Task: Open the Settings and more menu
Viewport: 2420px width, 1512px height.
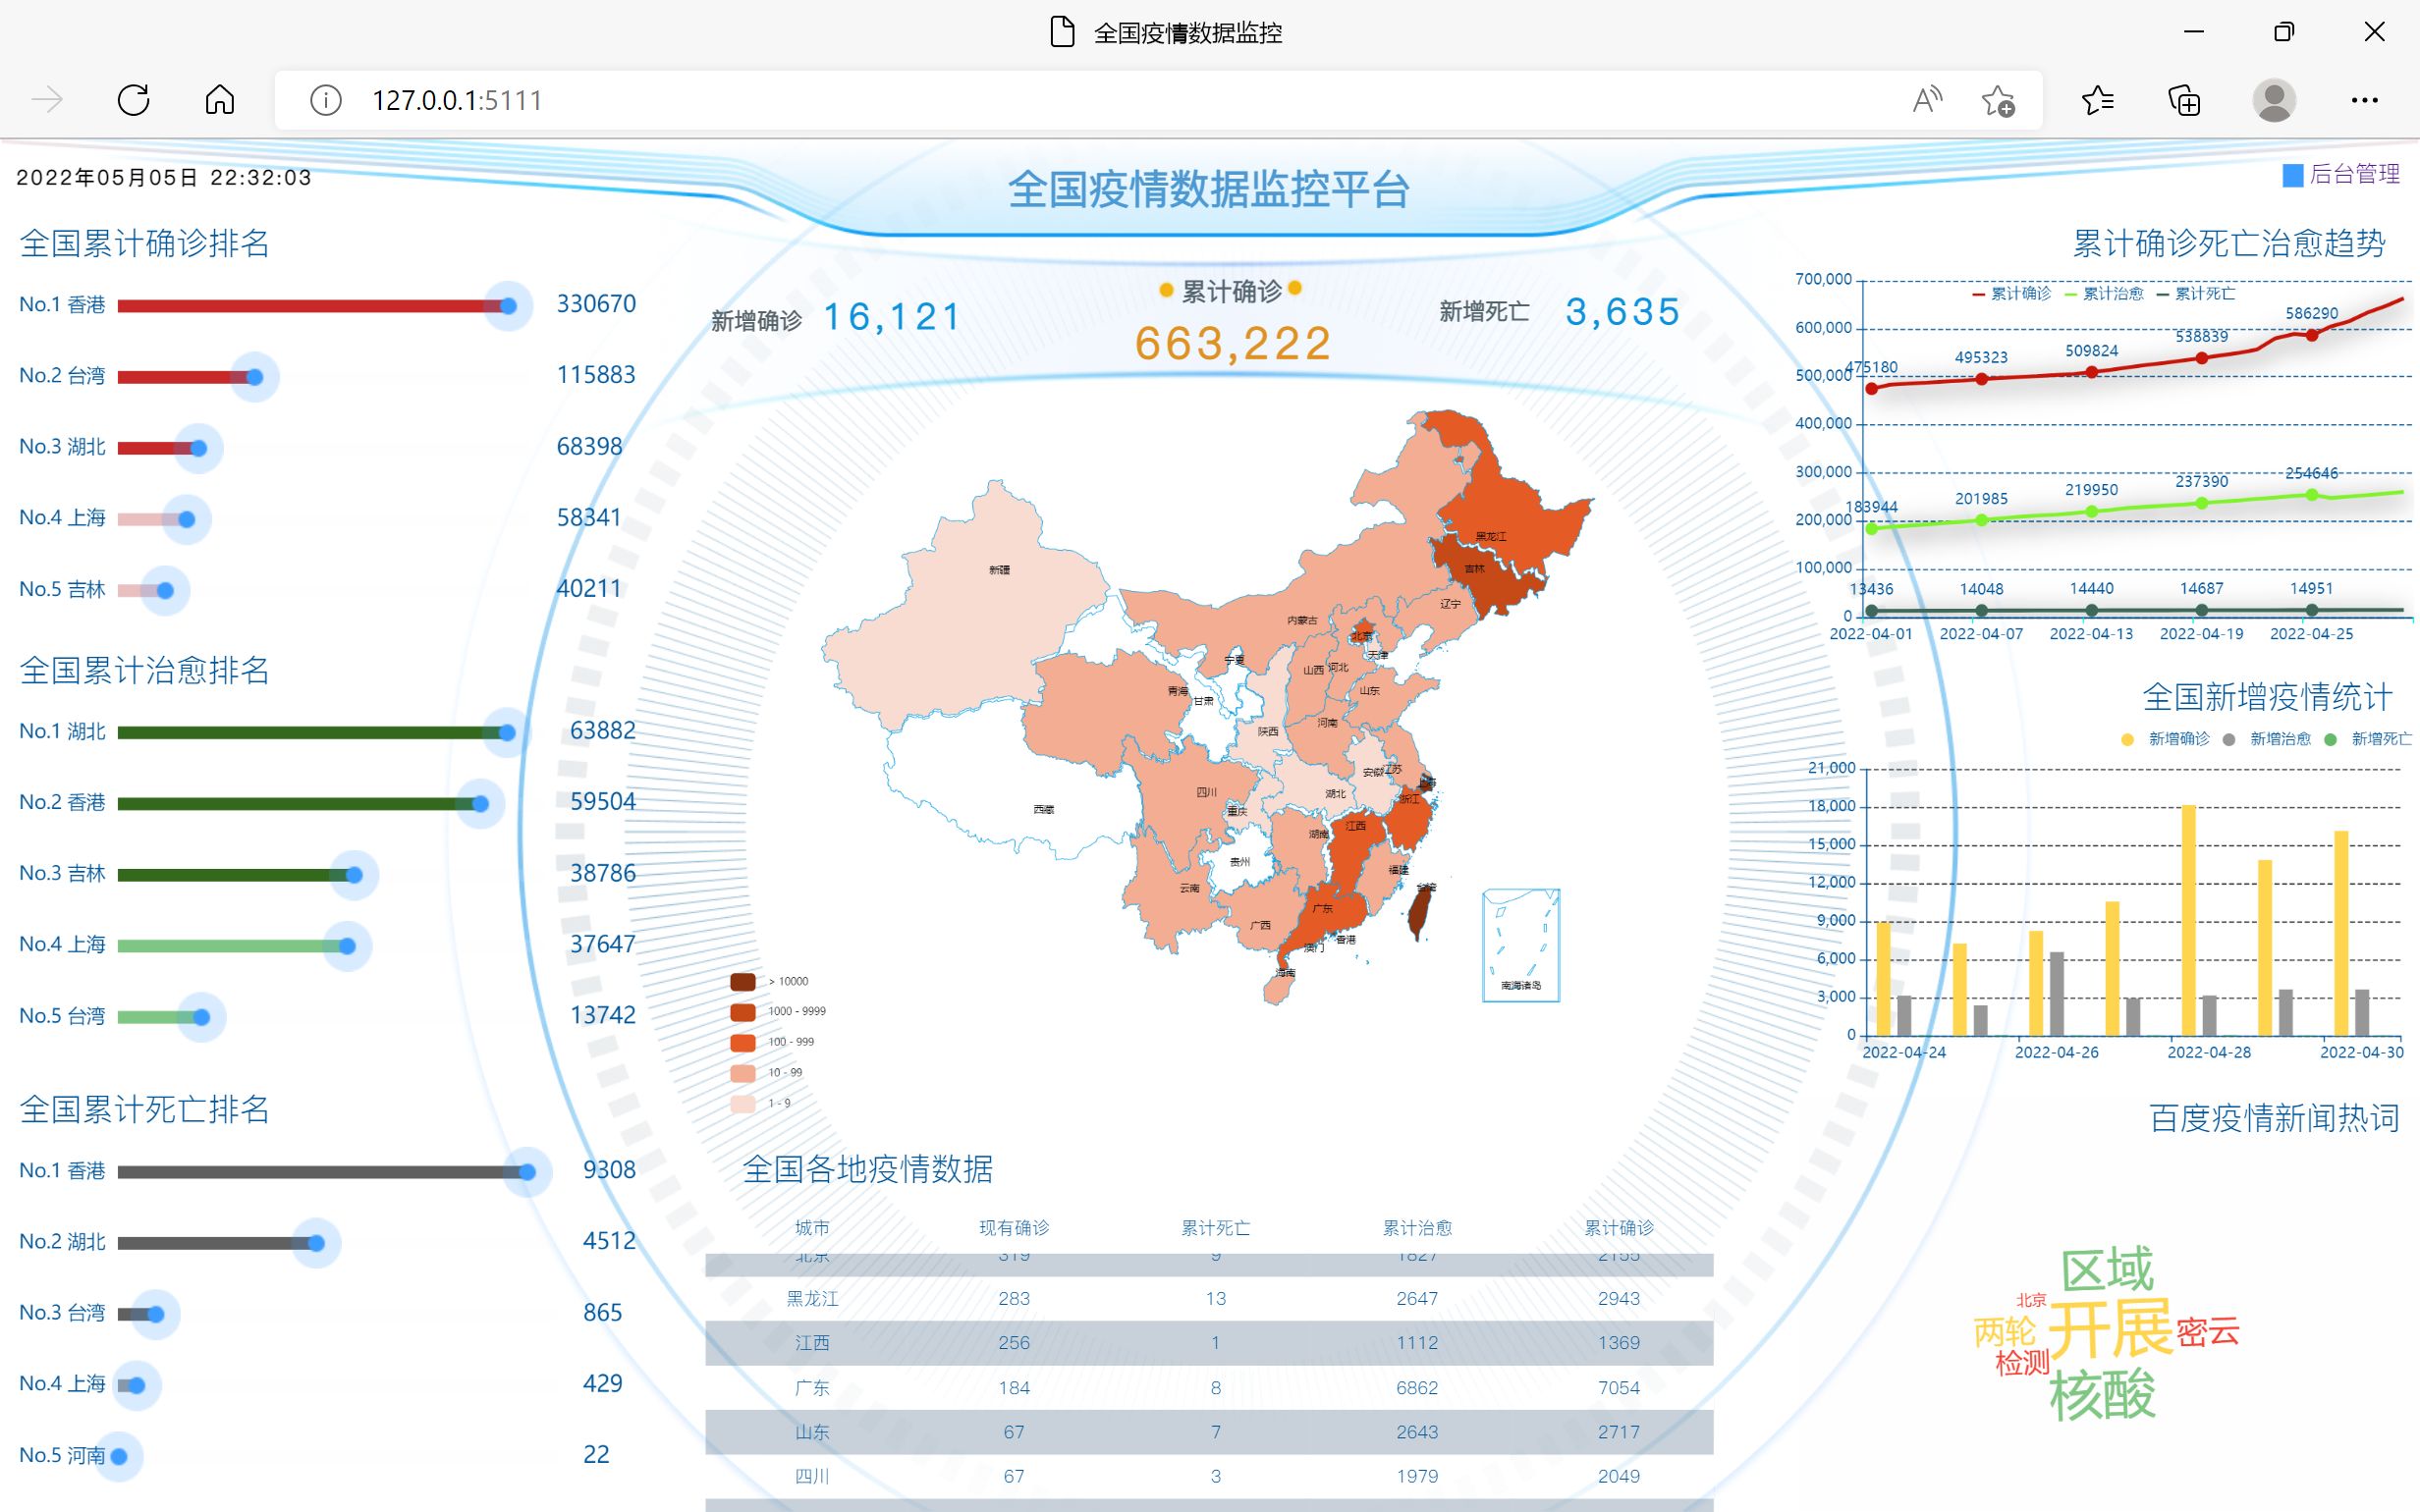Action: click(2364, 100)
